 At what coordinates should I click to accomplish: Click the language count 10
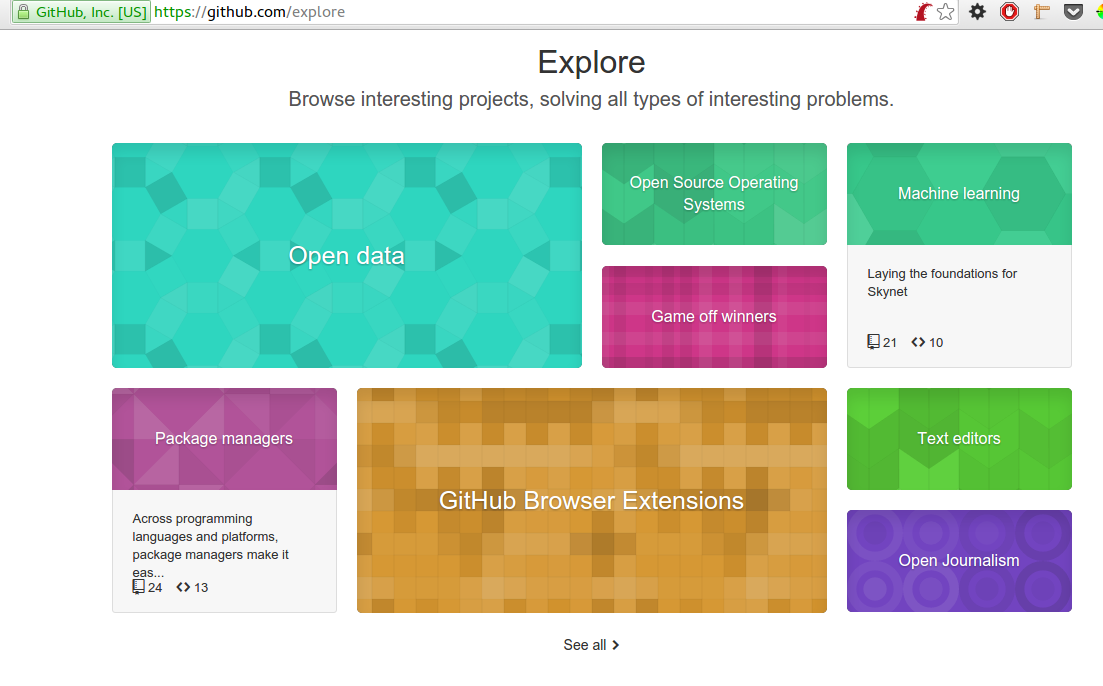coord(936,343)
